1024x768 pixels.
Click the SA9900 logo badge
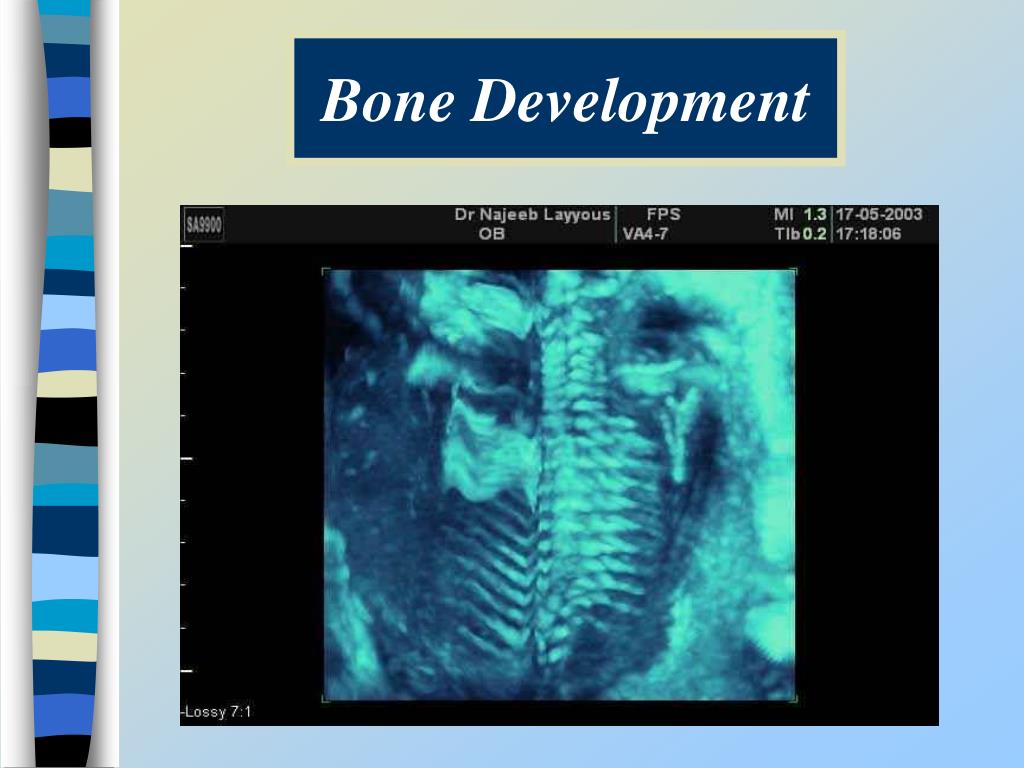[x=204, y=225]
